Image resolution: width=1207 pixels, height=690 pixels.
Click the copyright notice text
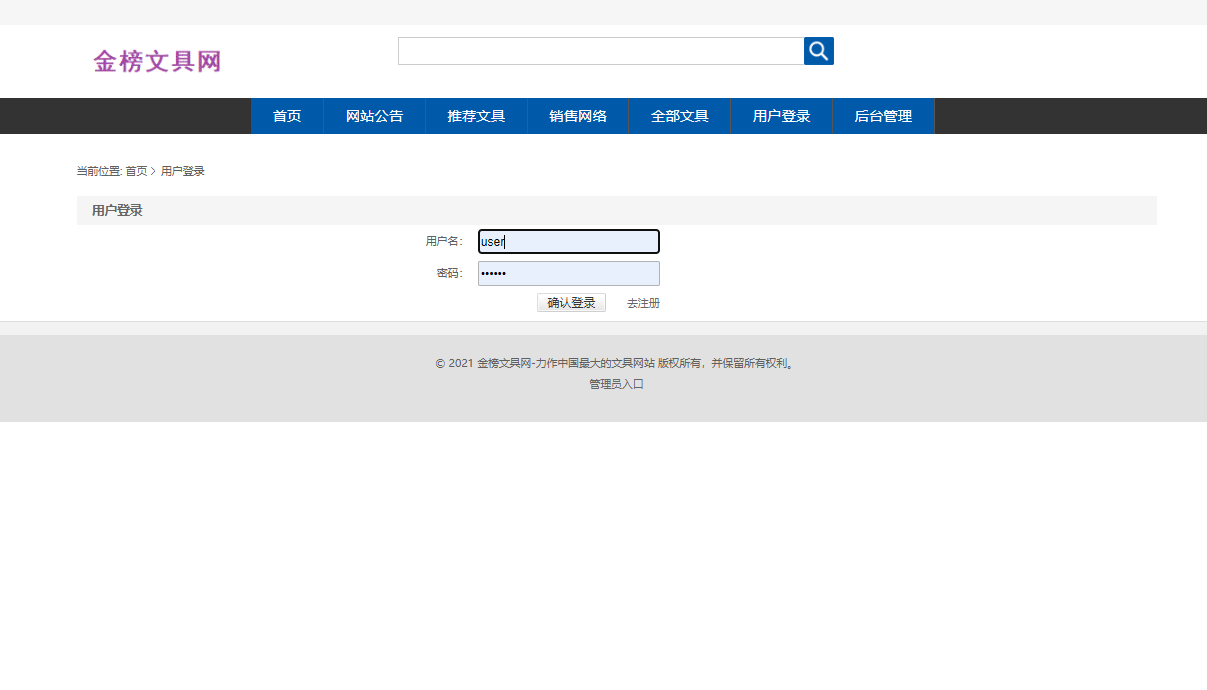click(615, 363)
